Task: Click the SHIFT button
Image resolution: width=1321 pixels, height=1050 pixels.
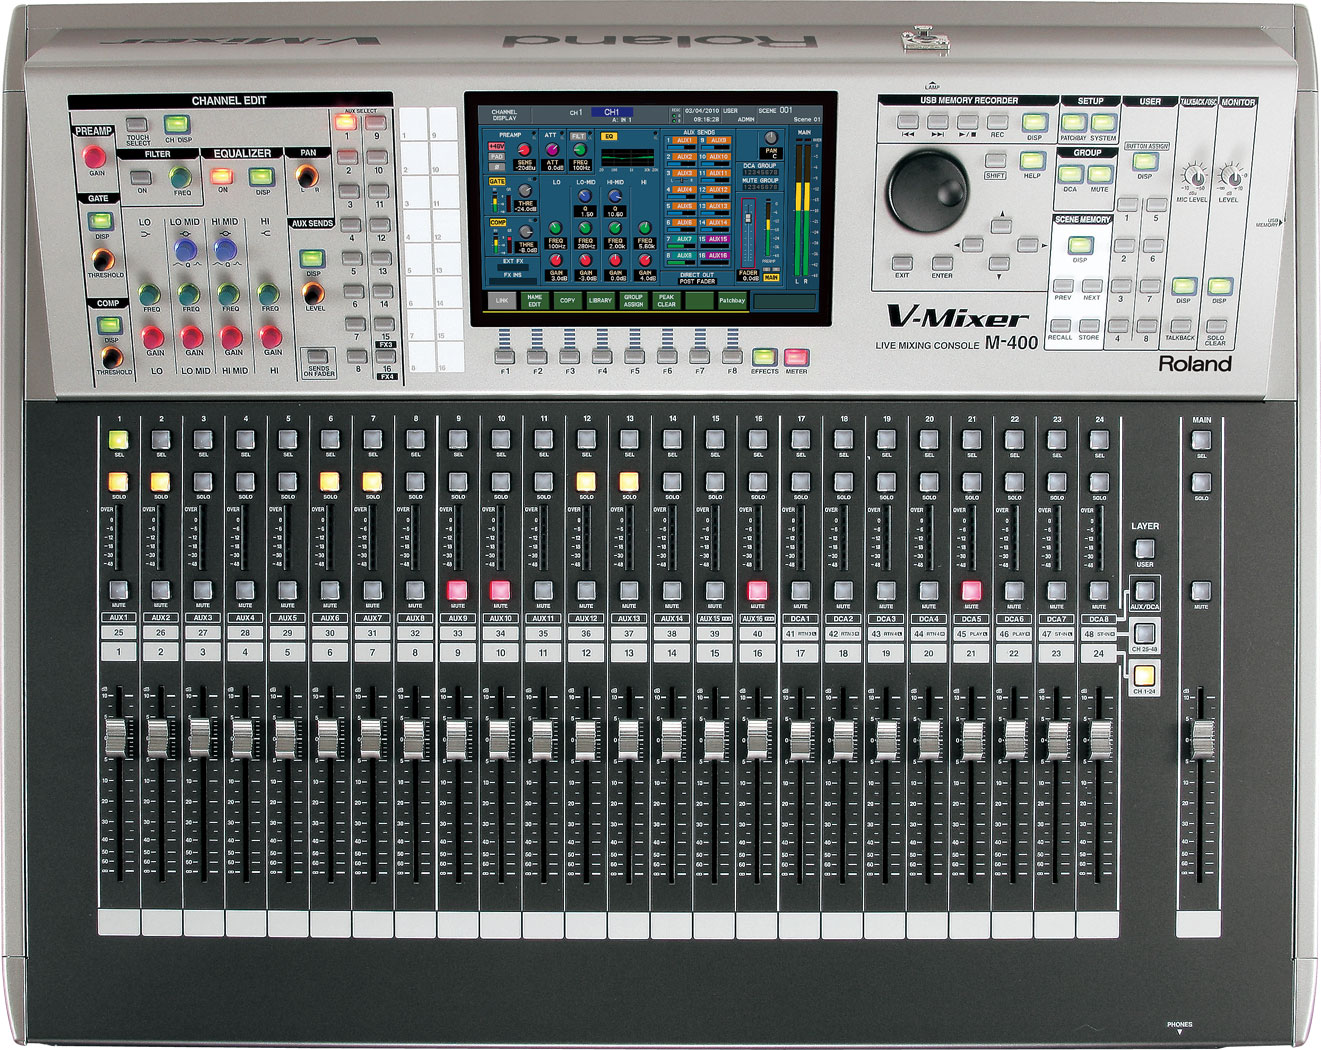Action: 995,161
